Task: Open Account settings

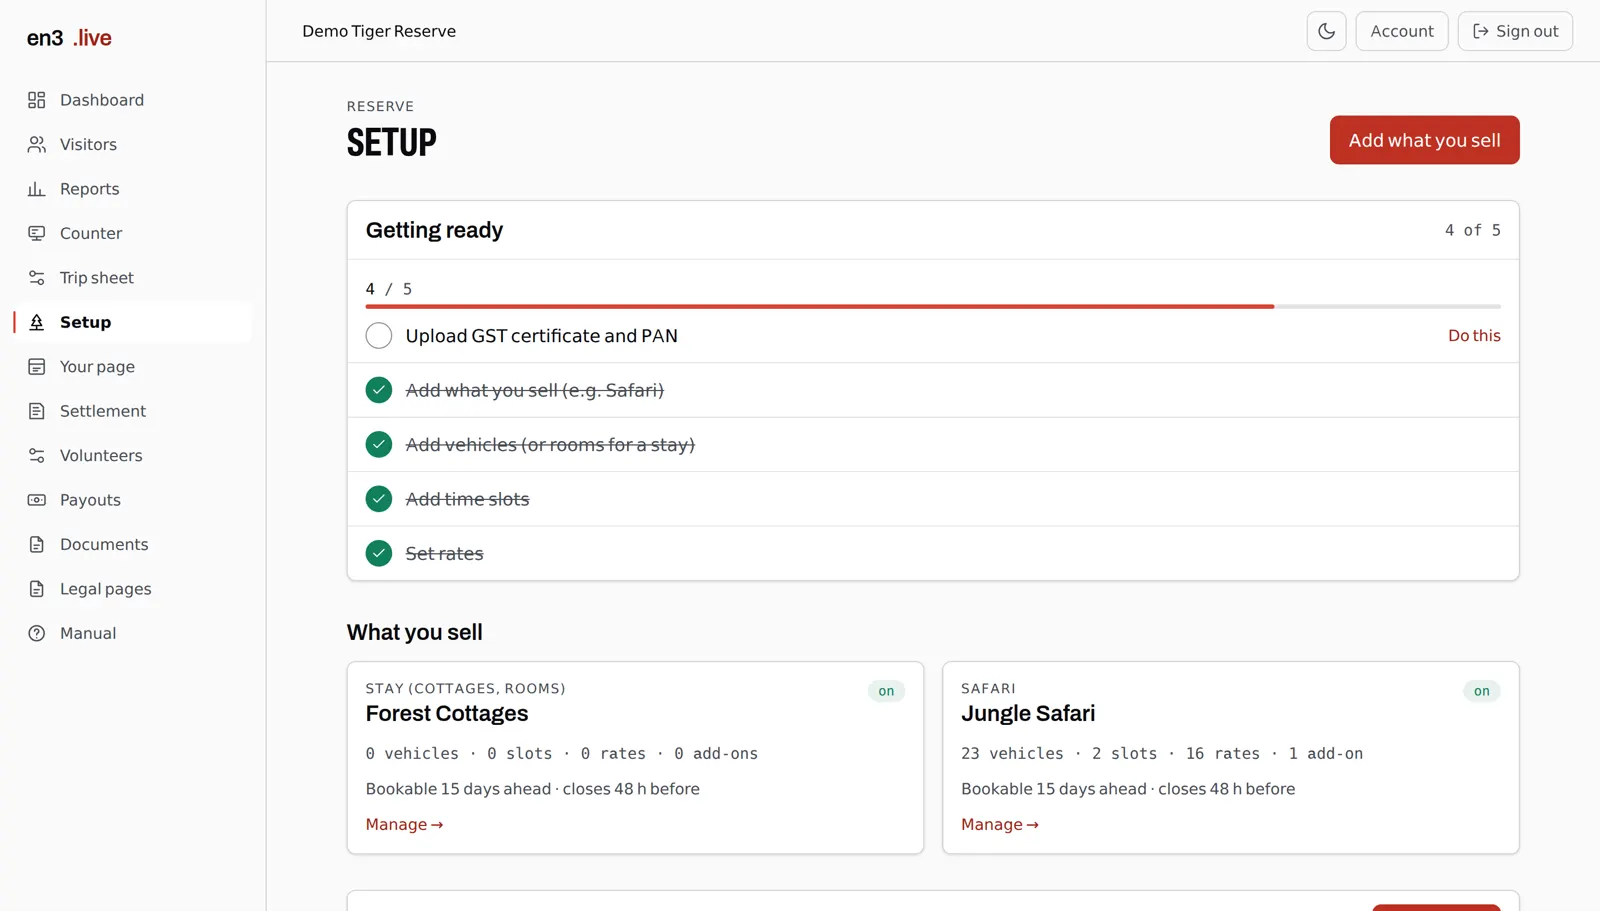Action: click(x=1402, y=31)
